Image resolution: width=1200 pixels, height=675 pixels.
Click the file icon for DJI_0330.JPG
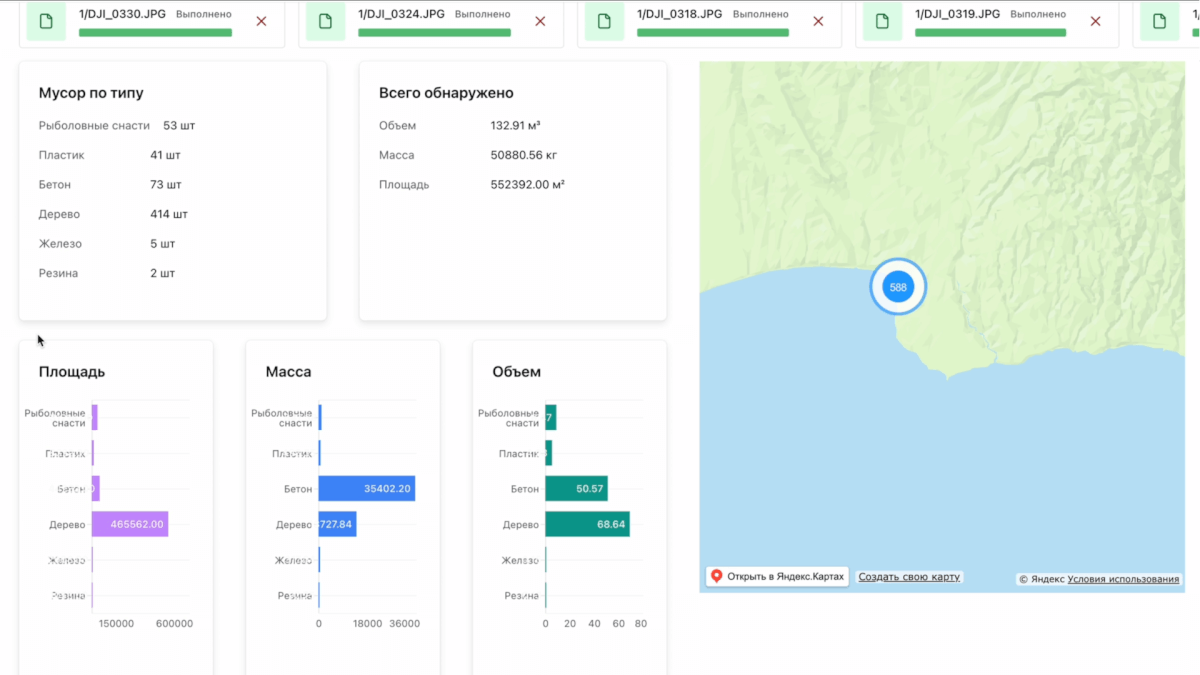click(46, 21)
